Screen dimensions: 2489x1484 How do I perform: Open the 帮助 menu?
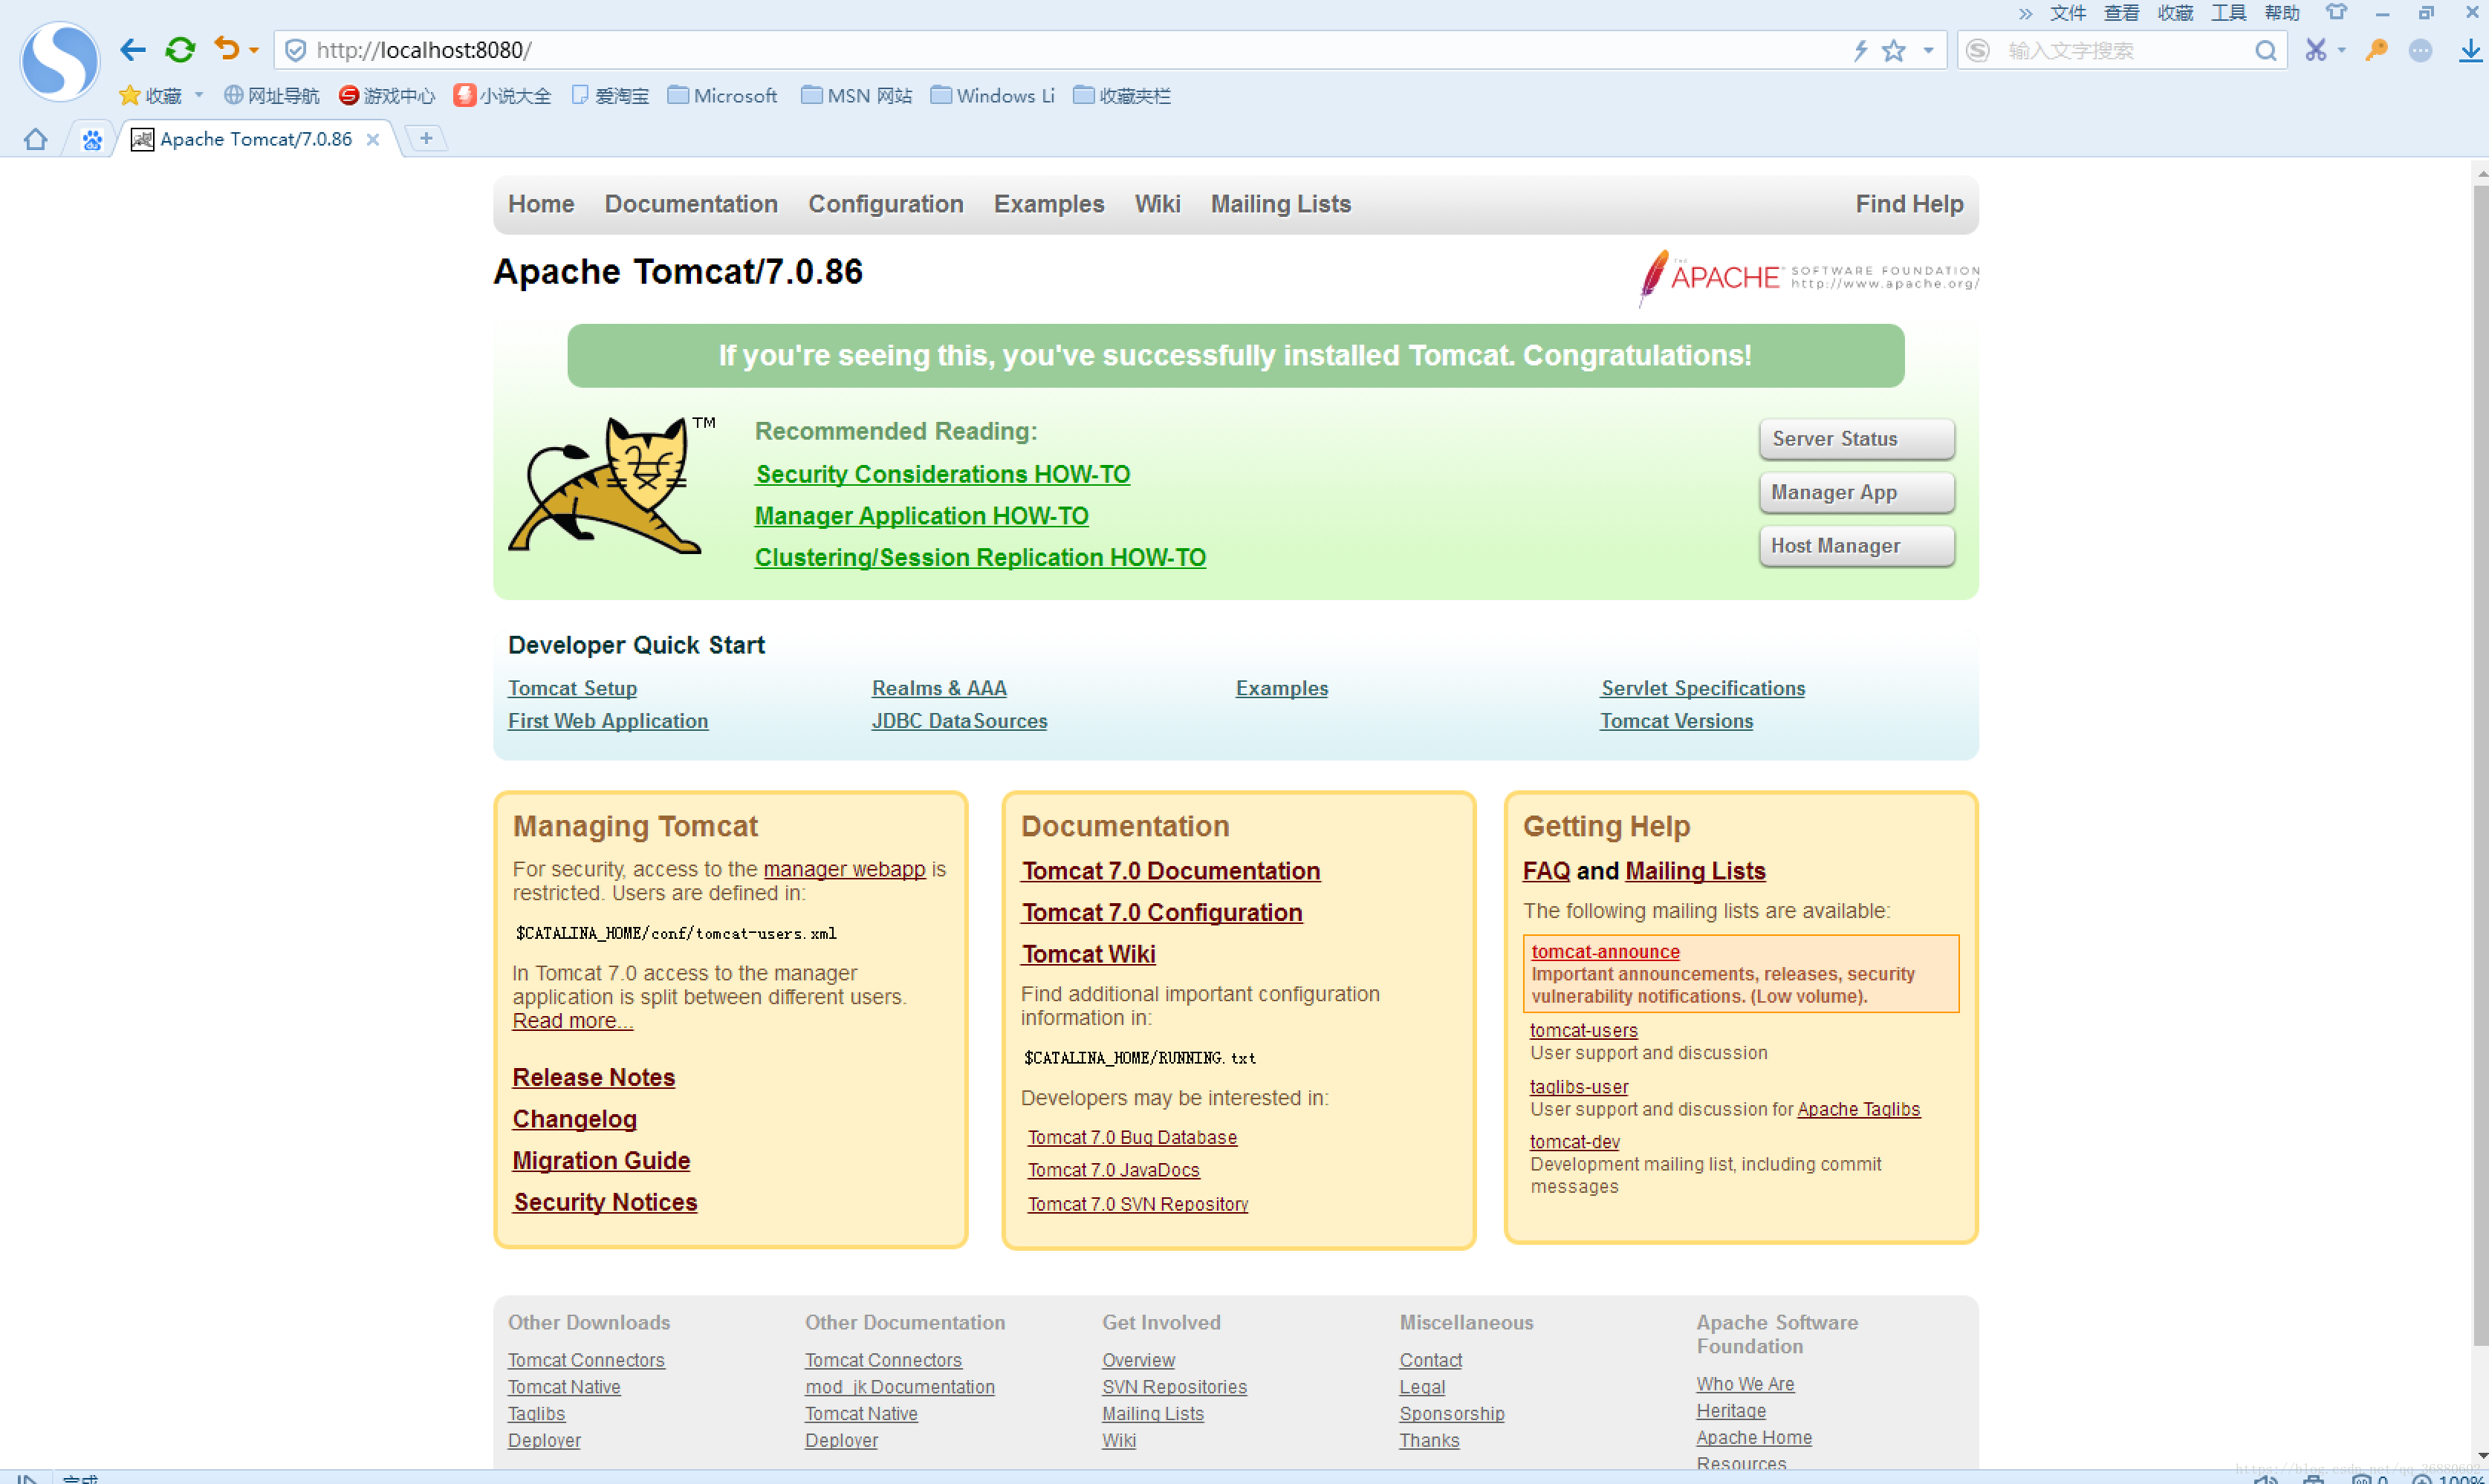click(x=2282, y=13)
